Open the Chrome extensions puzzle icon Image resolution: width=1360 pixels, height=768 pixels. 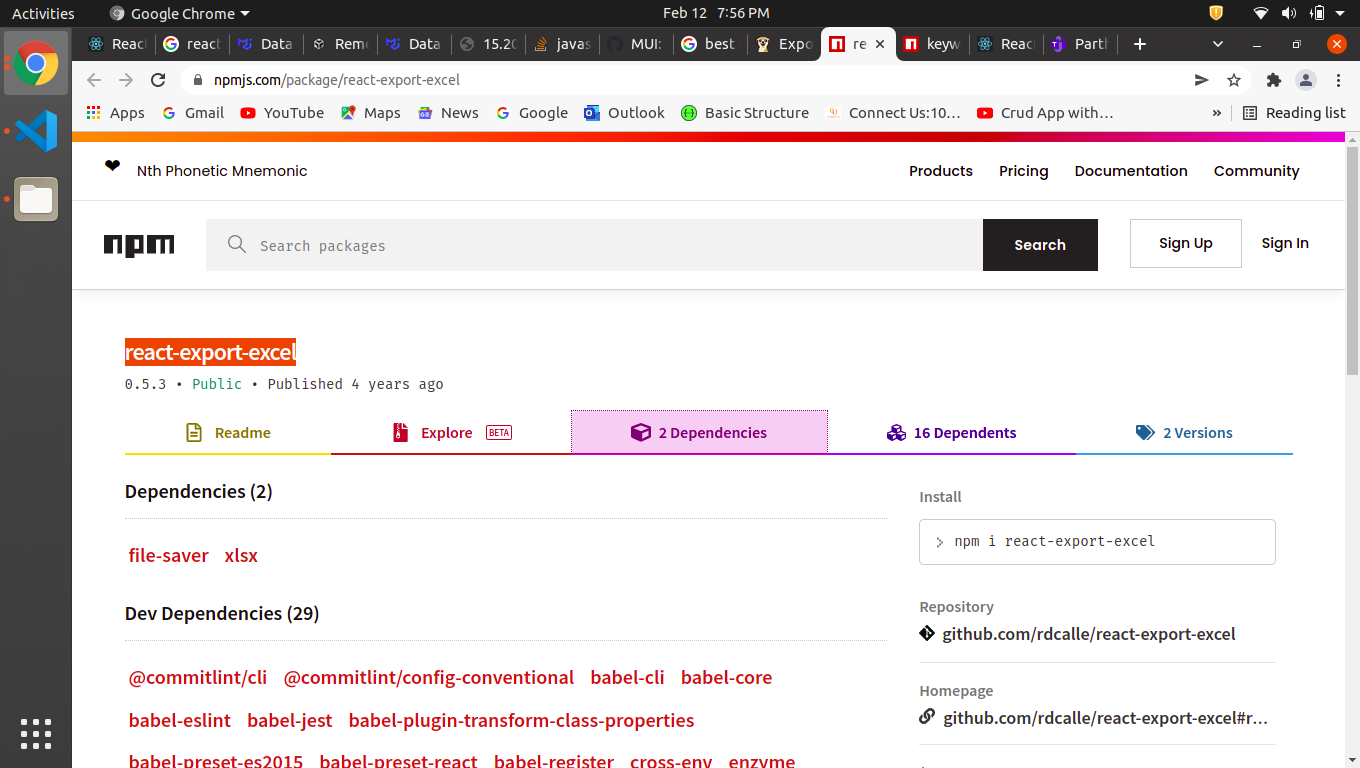[x=1273, y=80]
